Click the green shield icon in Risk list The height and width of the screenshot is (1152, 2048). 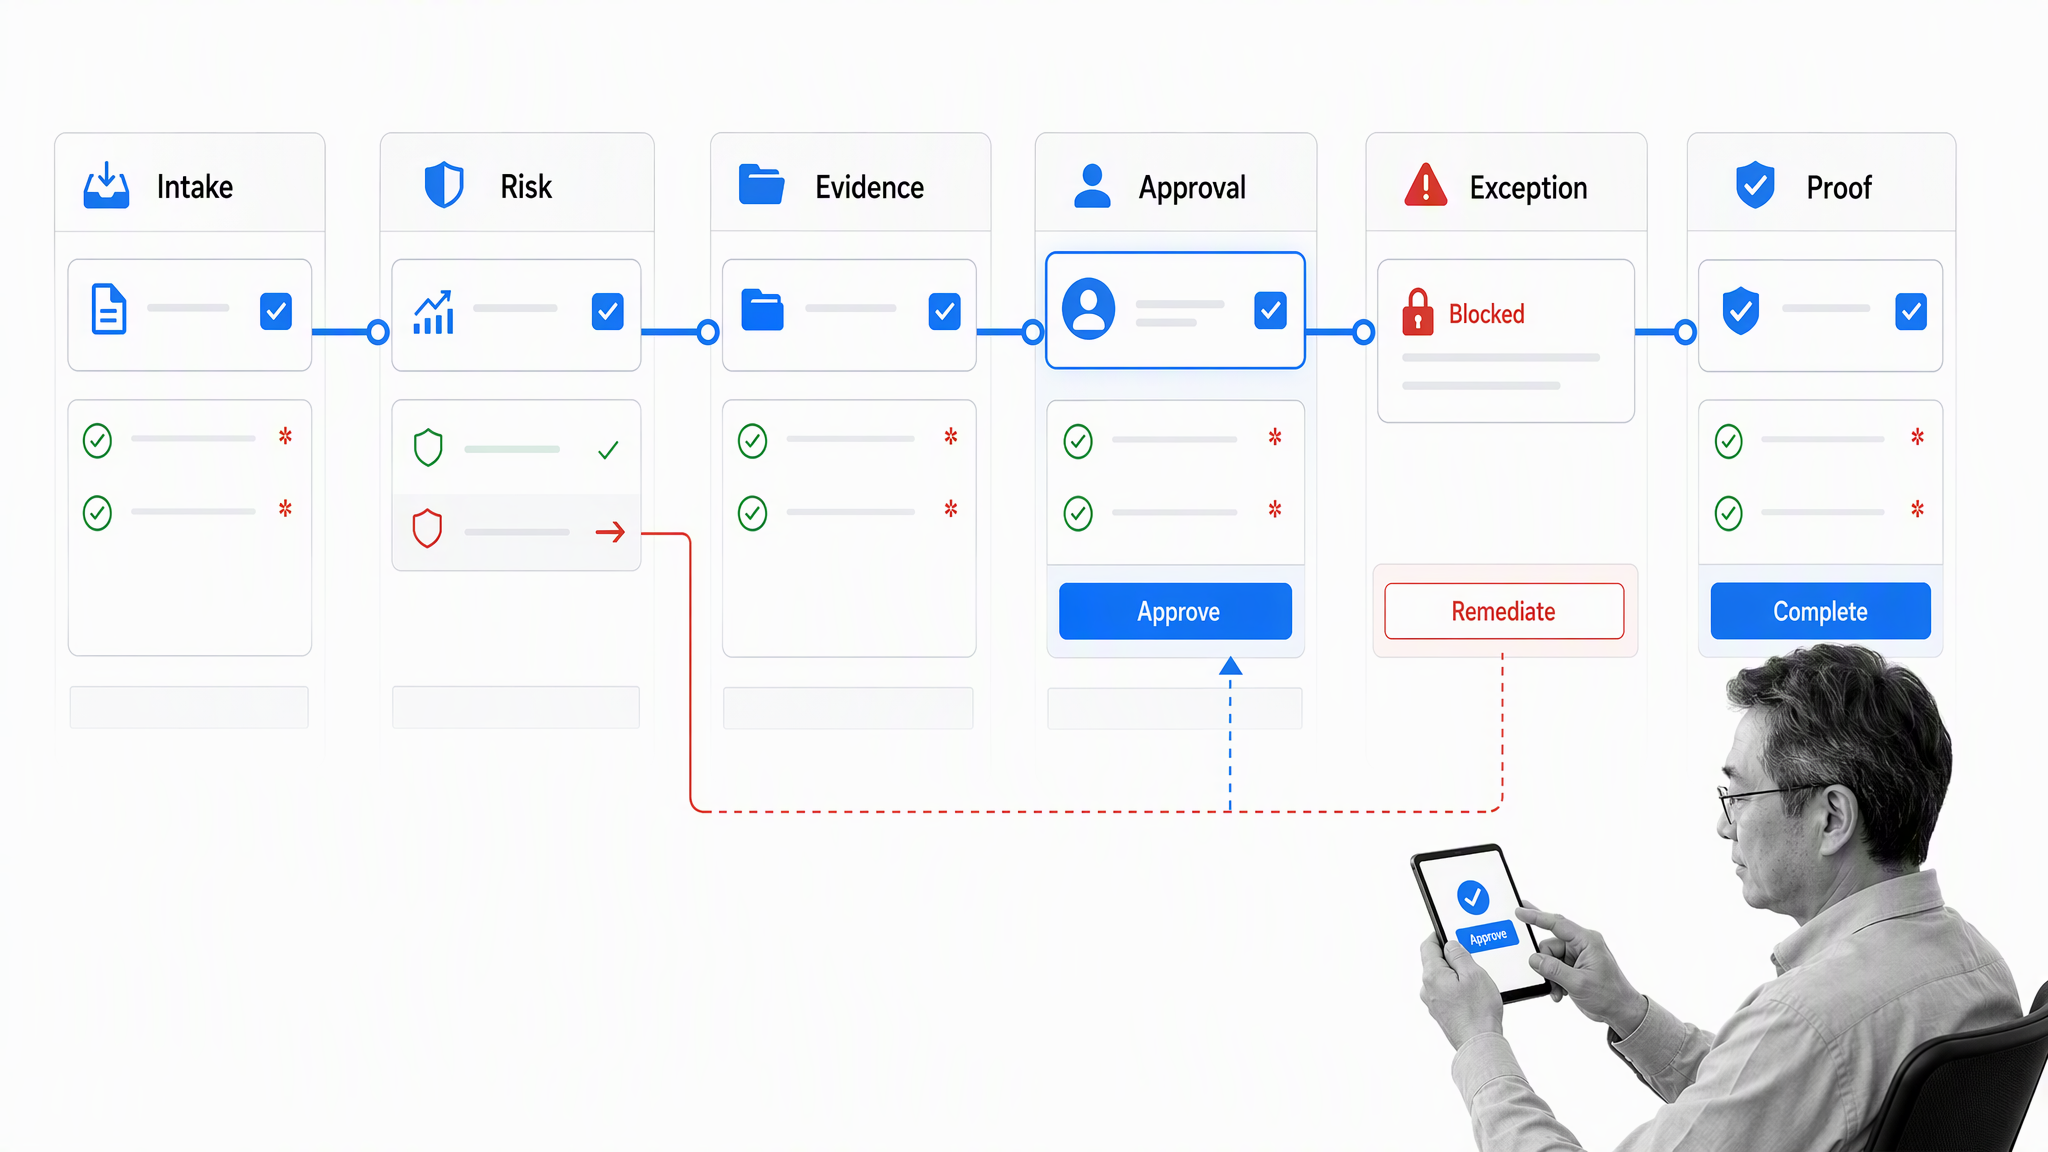point(428,448)
